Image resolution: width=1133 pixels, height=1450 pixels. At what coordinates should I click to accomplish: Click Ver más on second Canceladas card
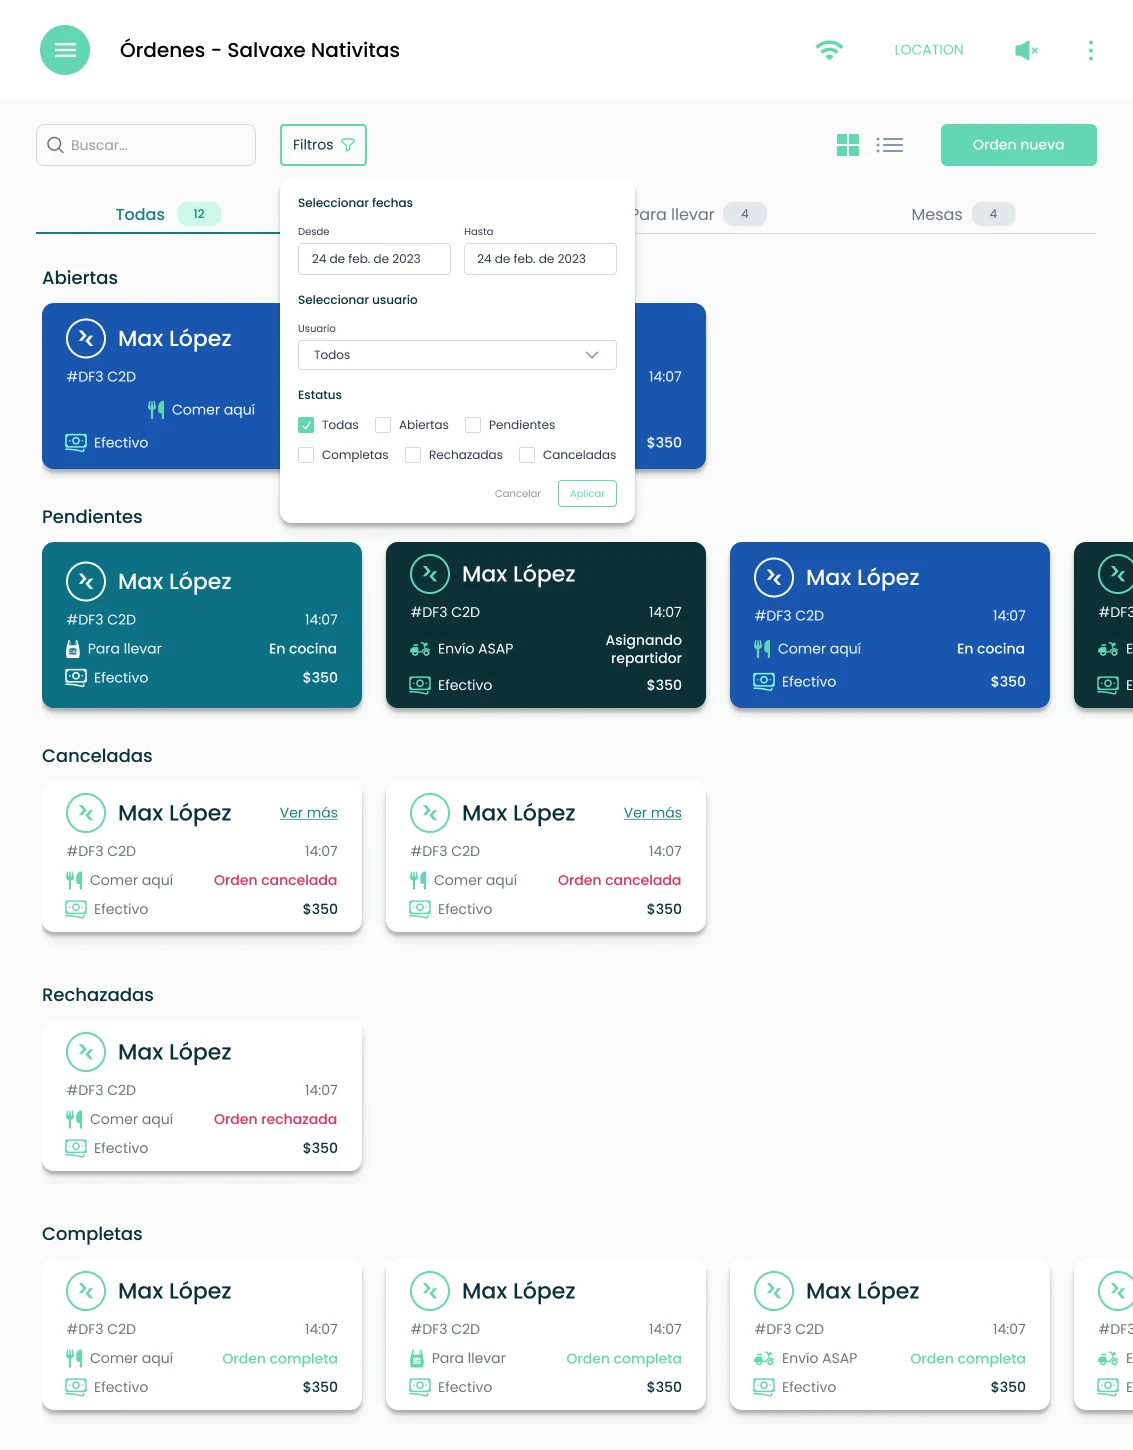pos(653,813)
